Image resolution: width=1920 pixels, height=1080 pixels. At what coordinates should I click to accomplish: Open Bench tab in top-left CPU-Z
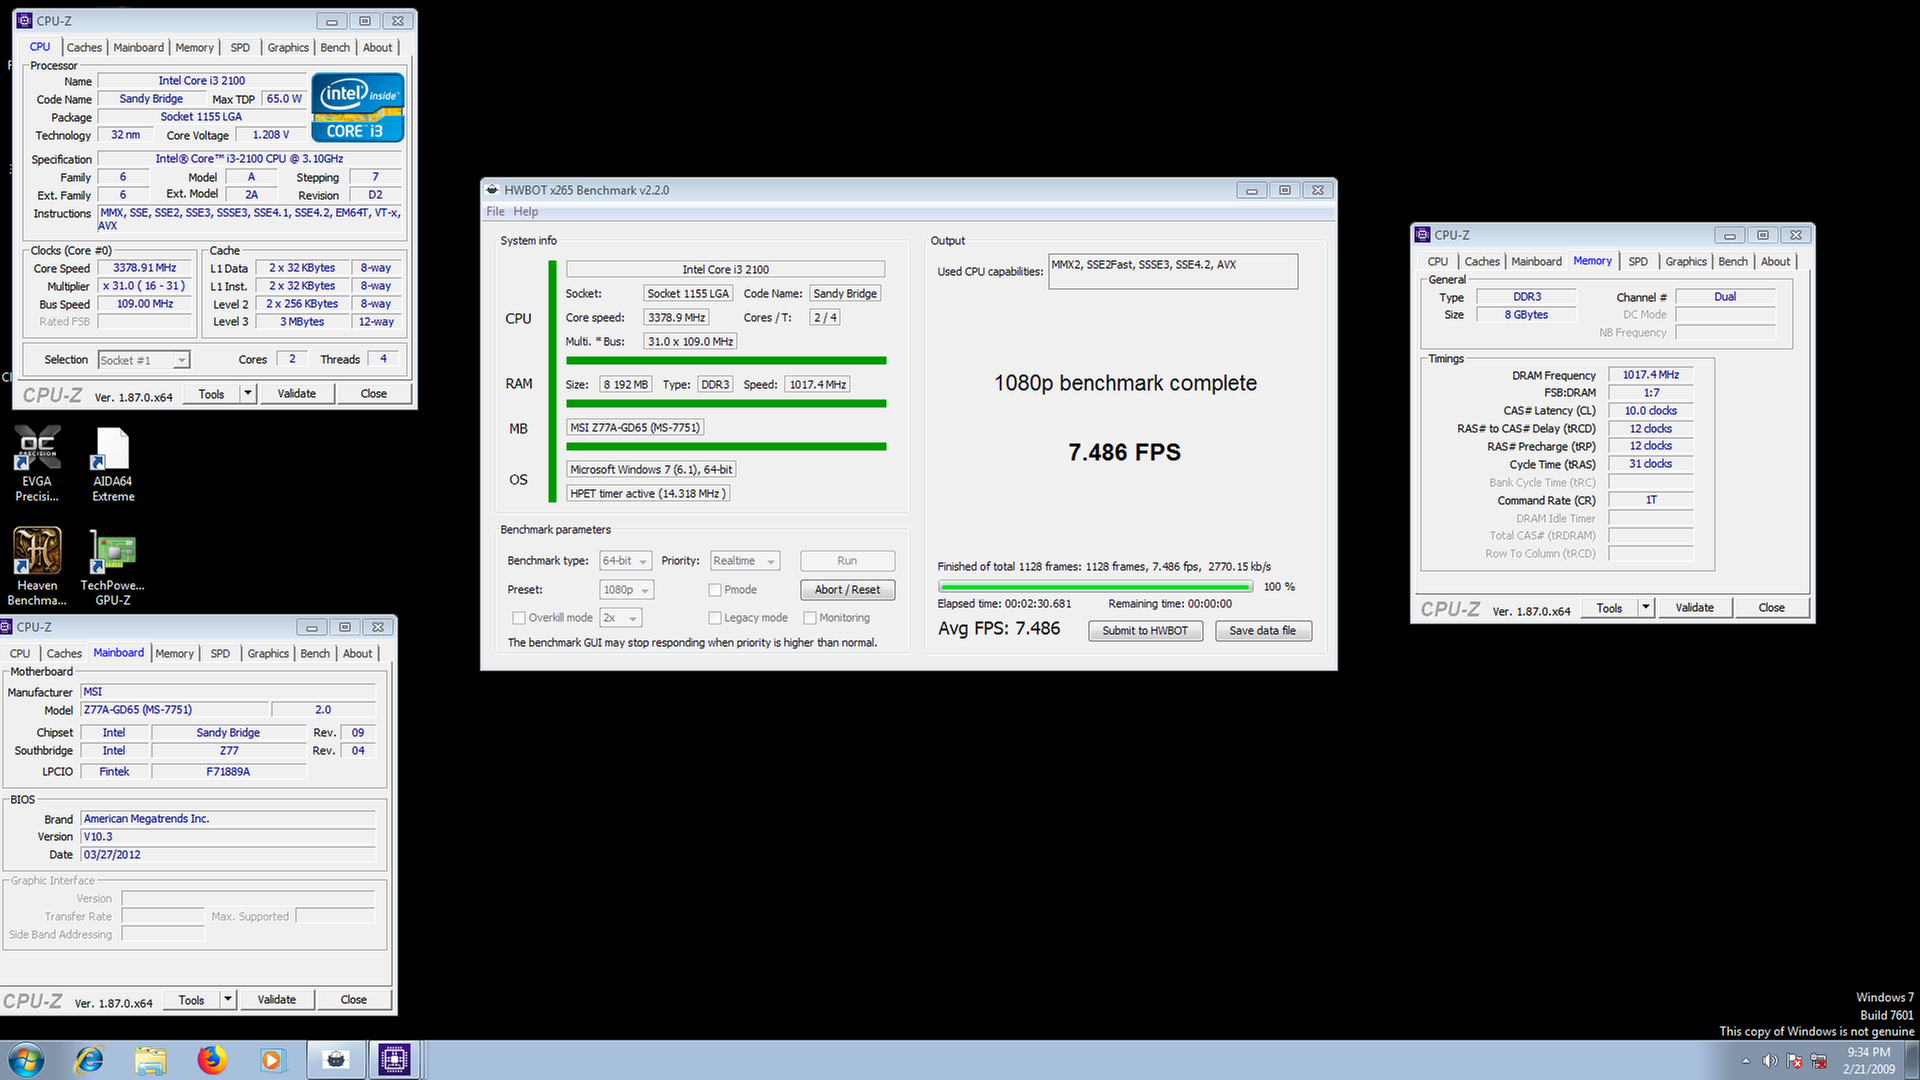pos(335,48)
